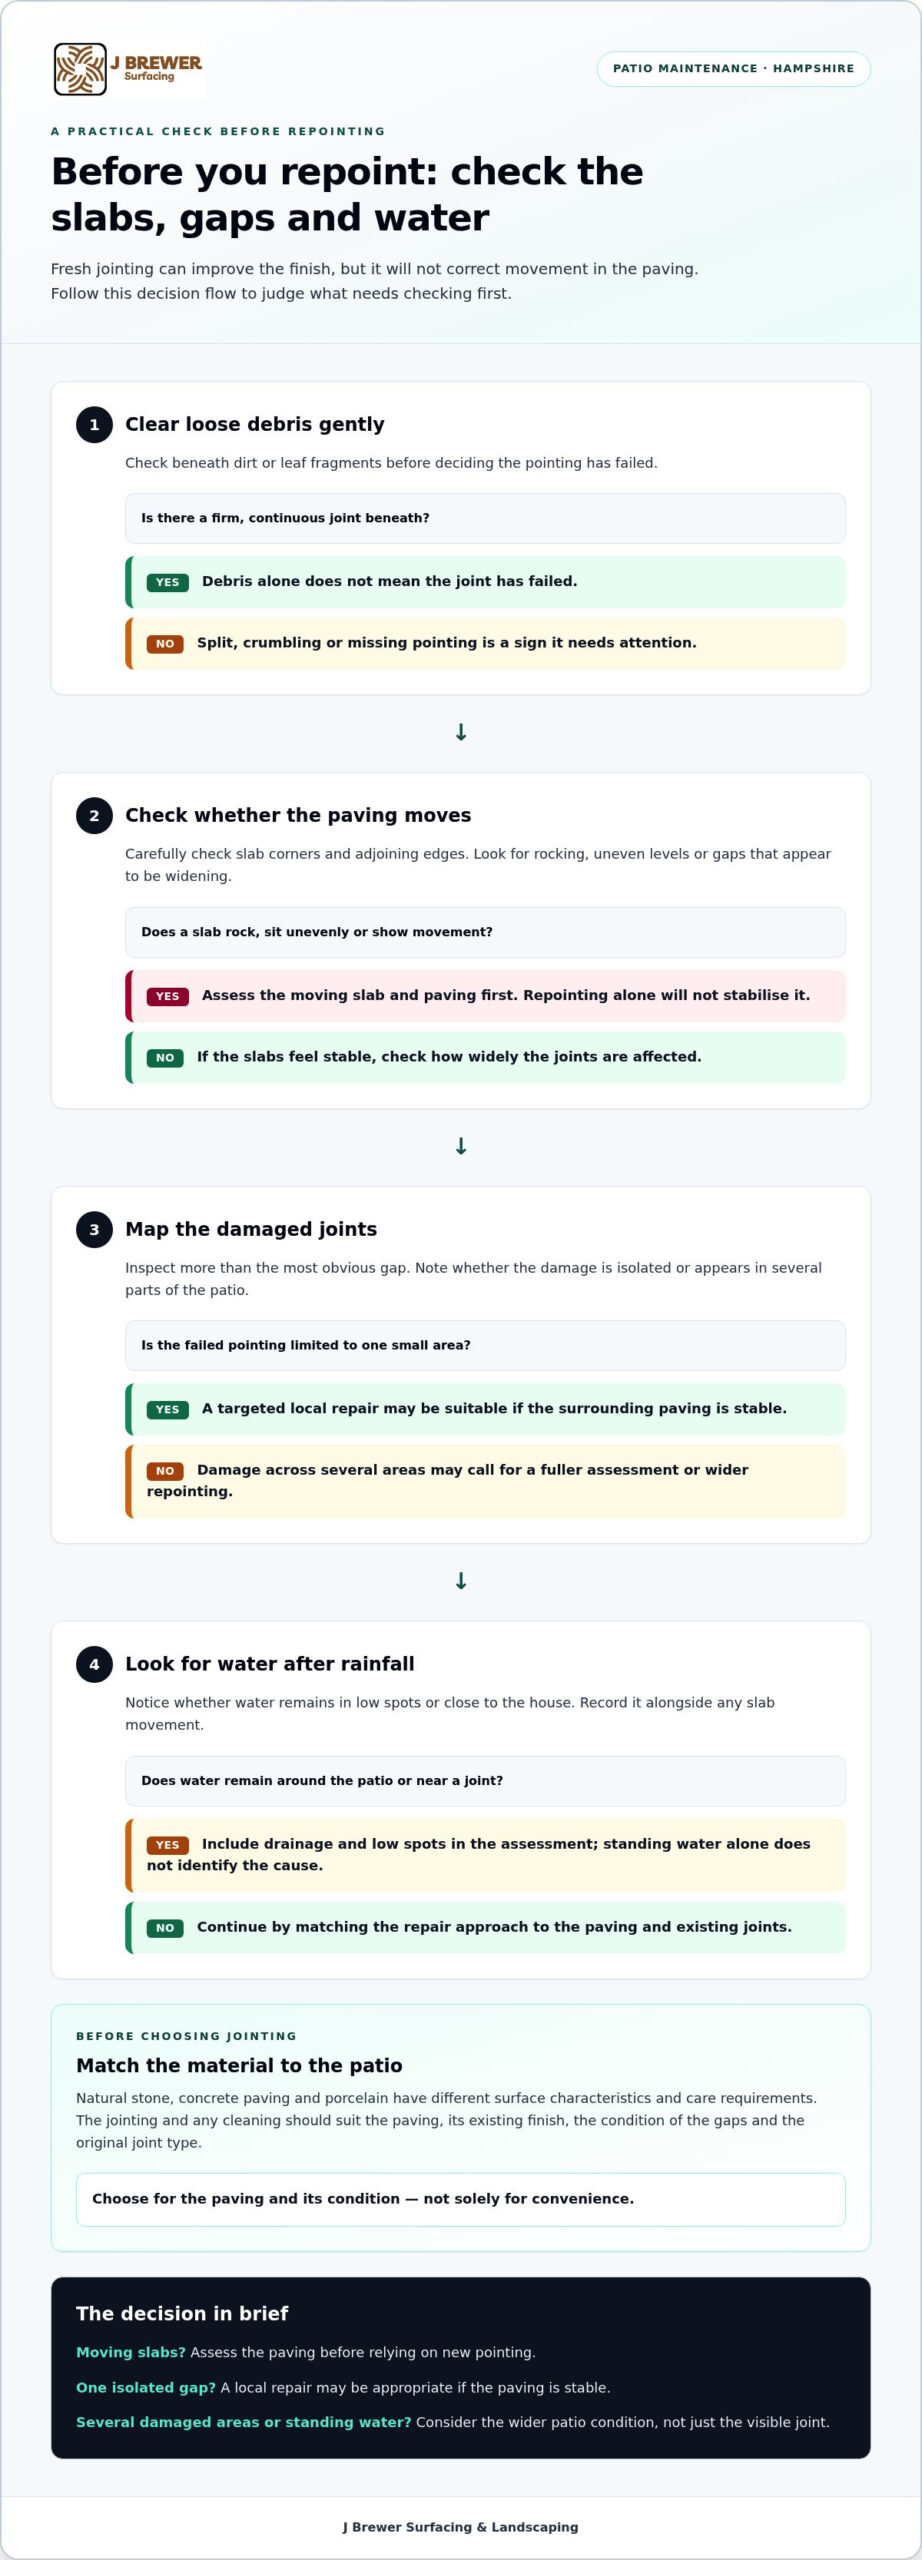This screenshot has width=922, height=2560.
Task: Click 'Choose for the paving and its condition' box
Action: pos(461,2199)
